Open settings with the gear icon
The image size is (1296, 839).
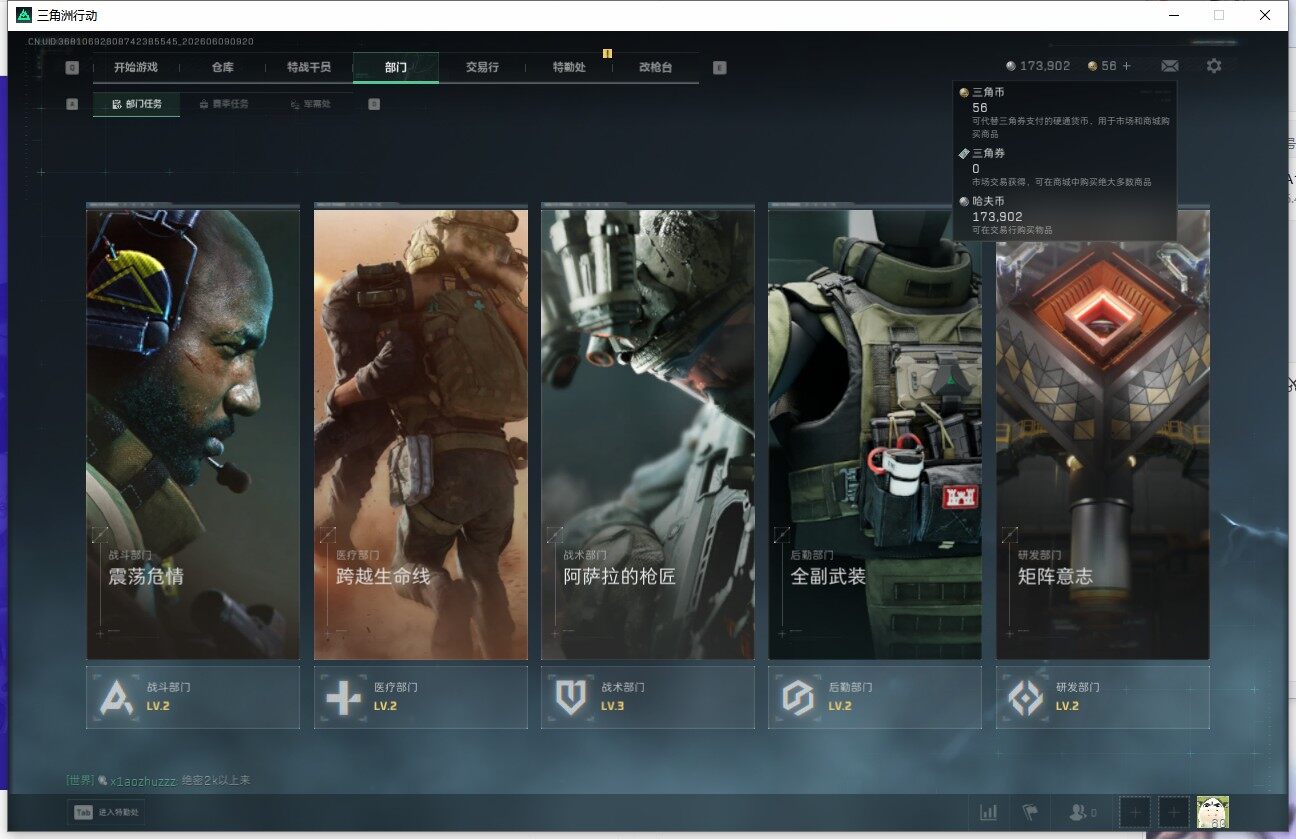[1214, 66]
